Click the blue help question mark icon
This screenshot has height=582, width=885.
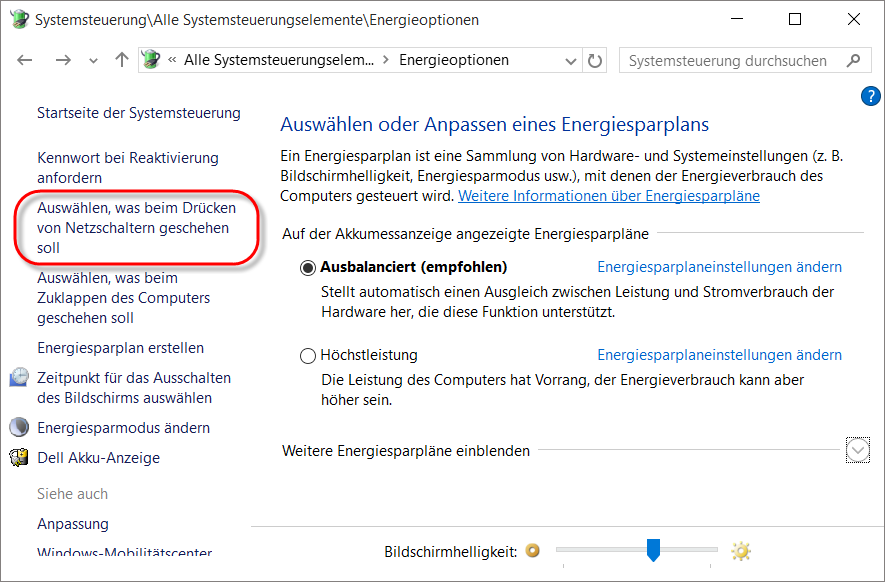(869, 96)
